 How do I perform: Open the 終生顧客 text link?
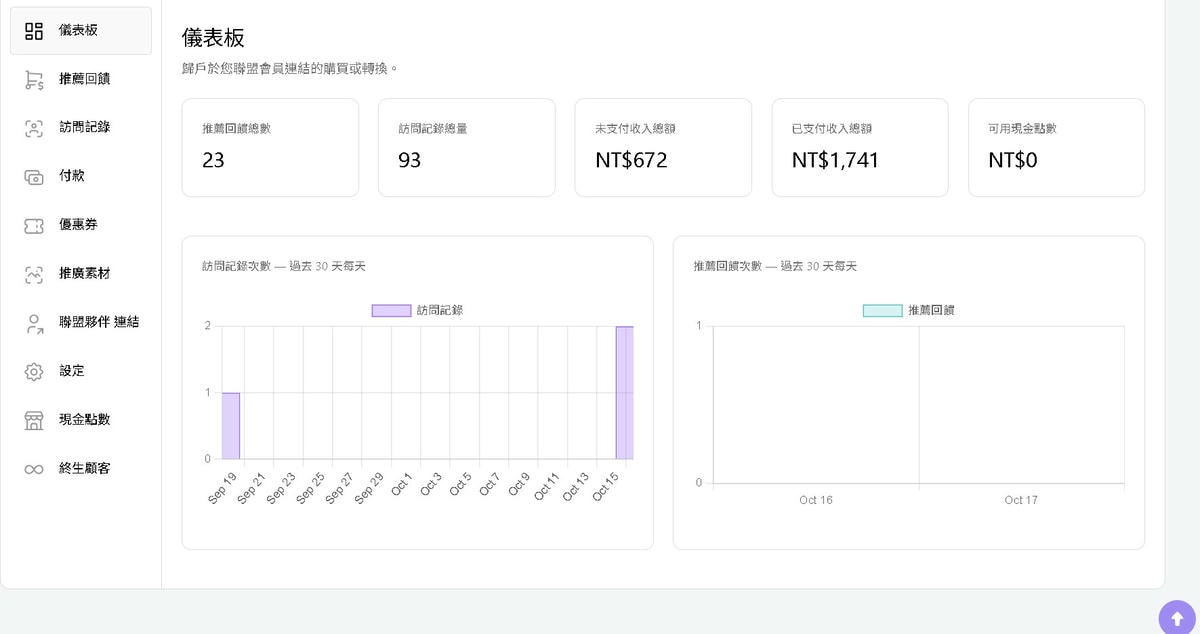click(84, 468)
